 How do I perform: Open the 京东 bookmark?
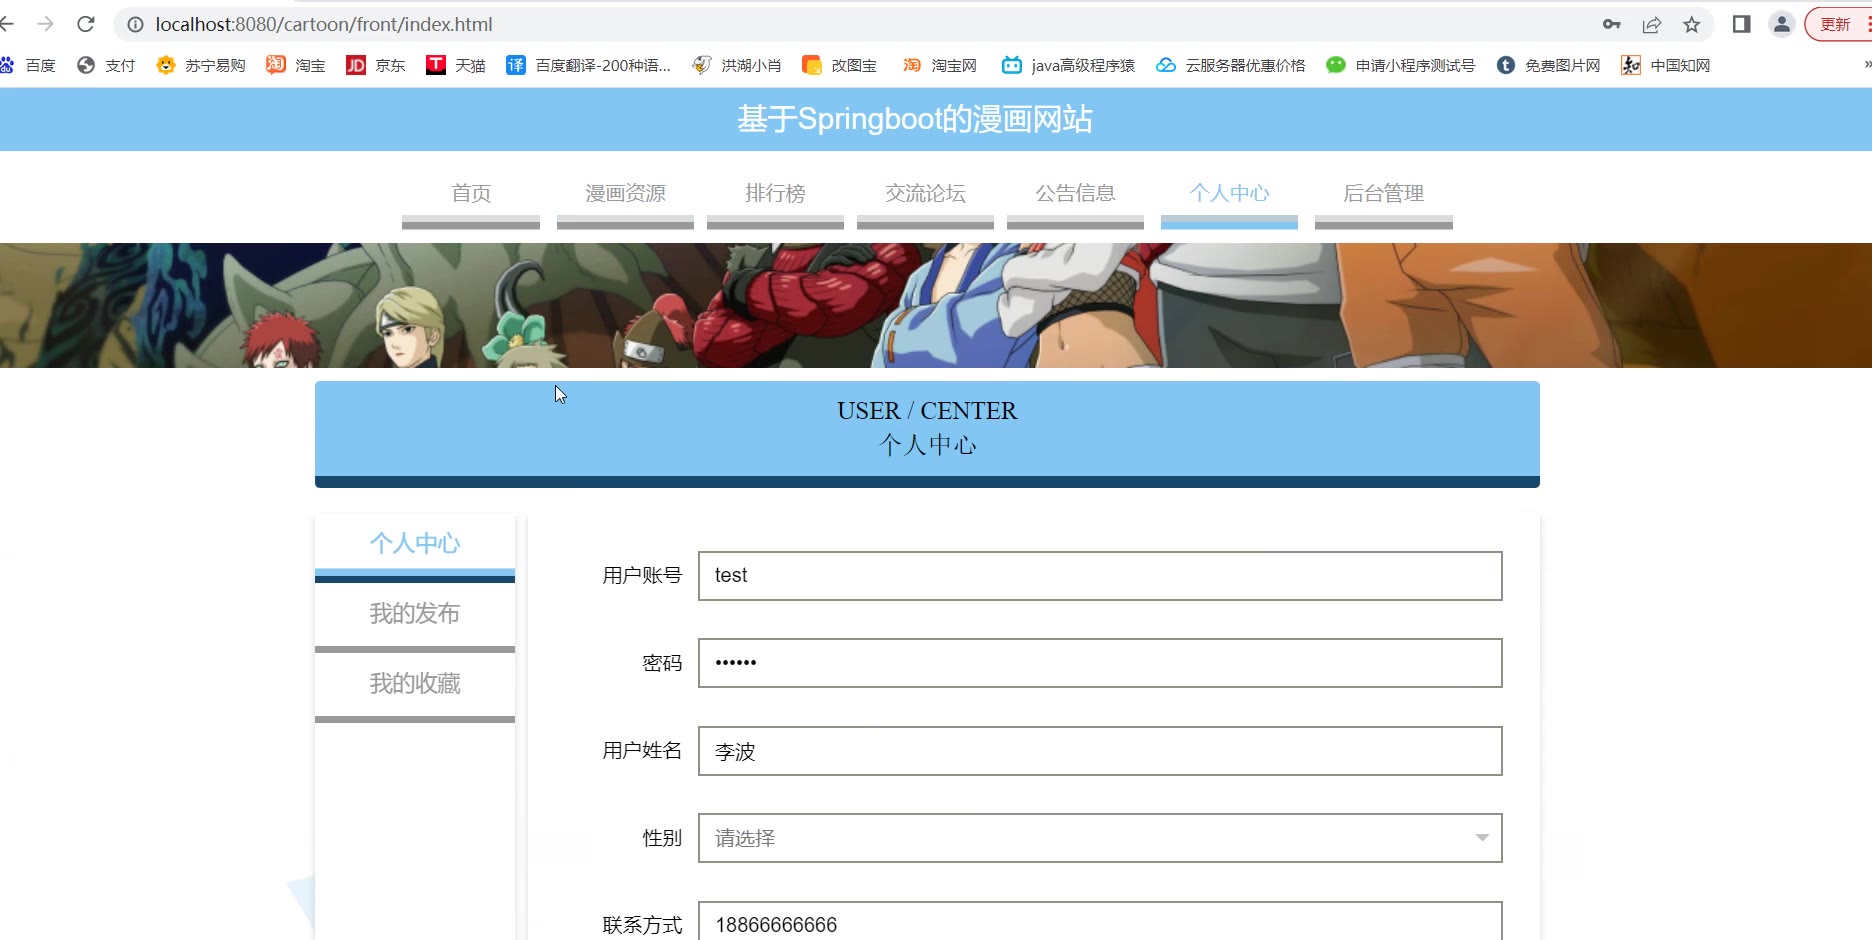[x=376, y=65]
